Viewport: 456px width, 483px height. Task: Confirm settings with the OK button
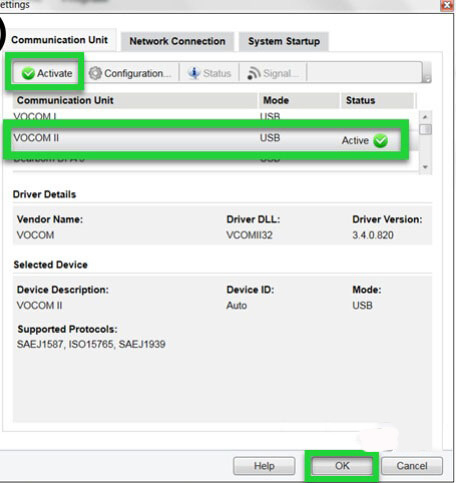(342, 466)
